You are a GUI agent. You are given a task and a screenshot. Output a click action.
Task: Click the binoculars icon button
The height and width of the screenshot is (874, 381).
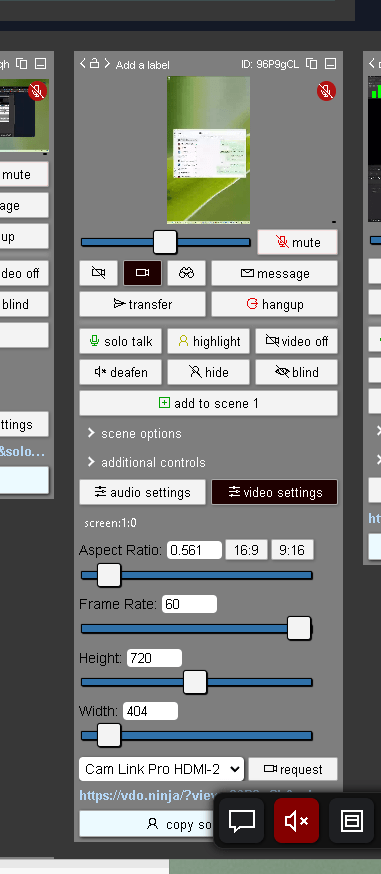click(x=187, y=273)
